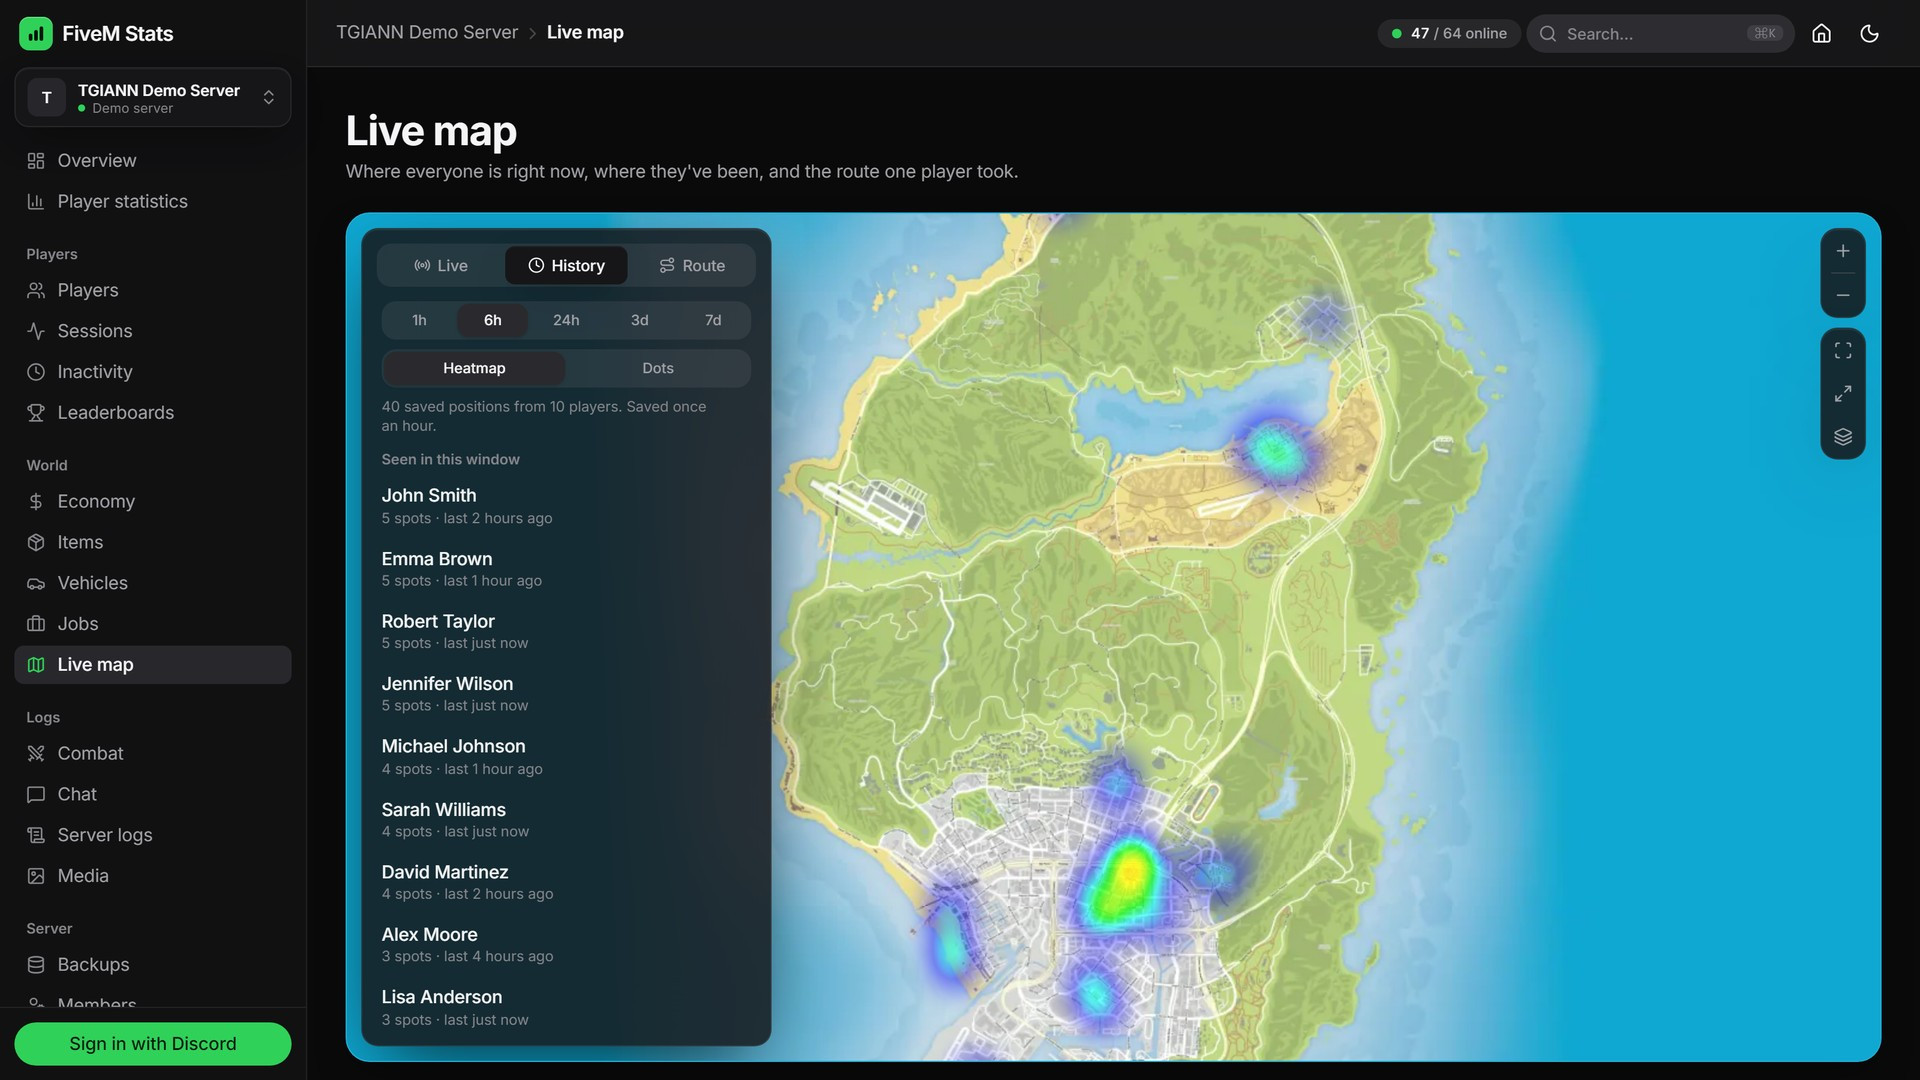Viewport: 1920px width, 1080px height.
Task: Select the 24h time window
Action: click(x=566, y=320)
